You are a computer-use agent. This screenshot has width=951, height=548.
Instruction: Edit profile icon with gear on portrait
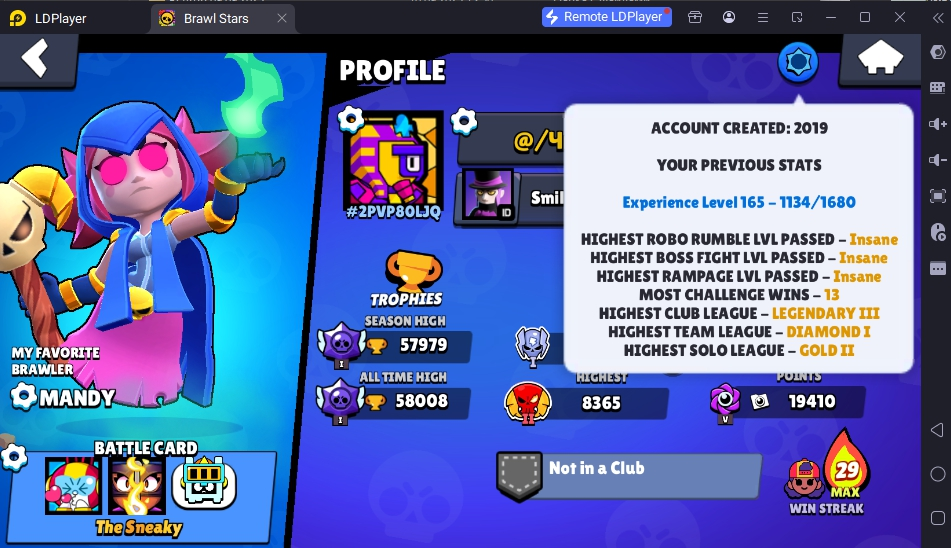pos(351,119)
